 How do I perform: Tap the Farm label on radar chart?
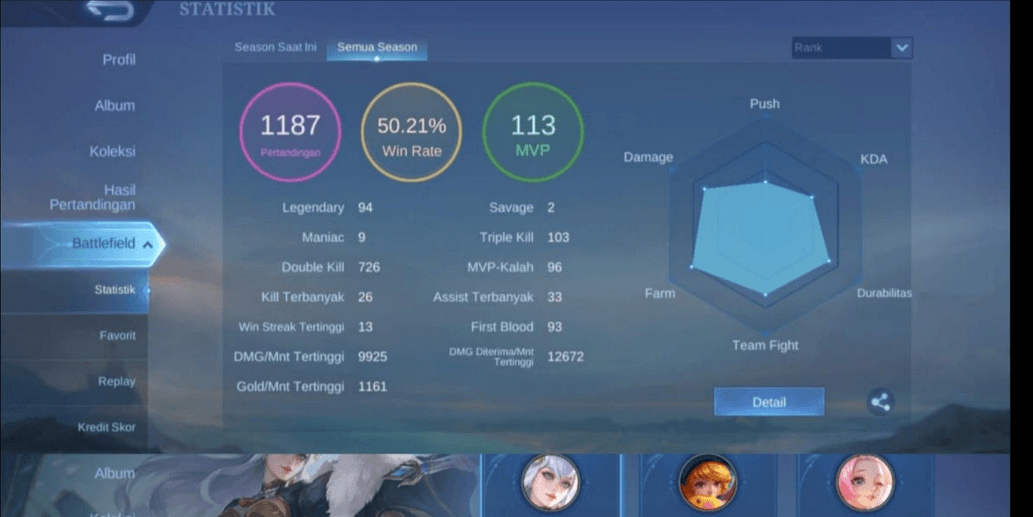point(659,294)
